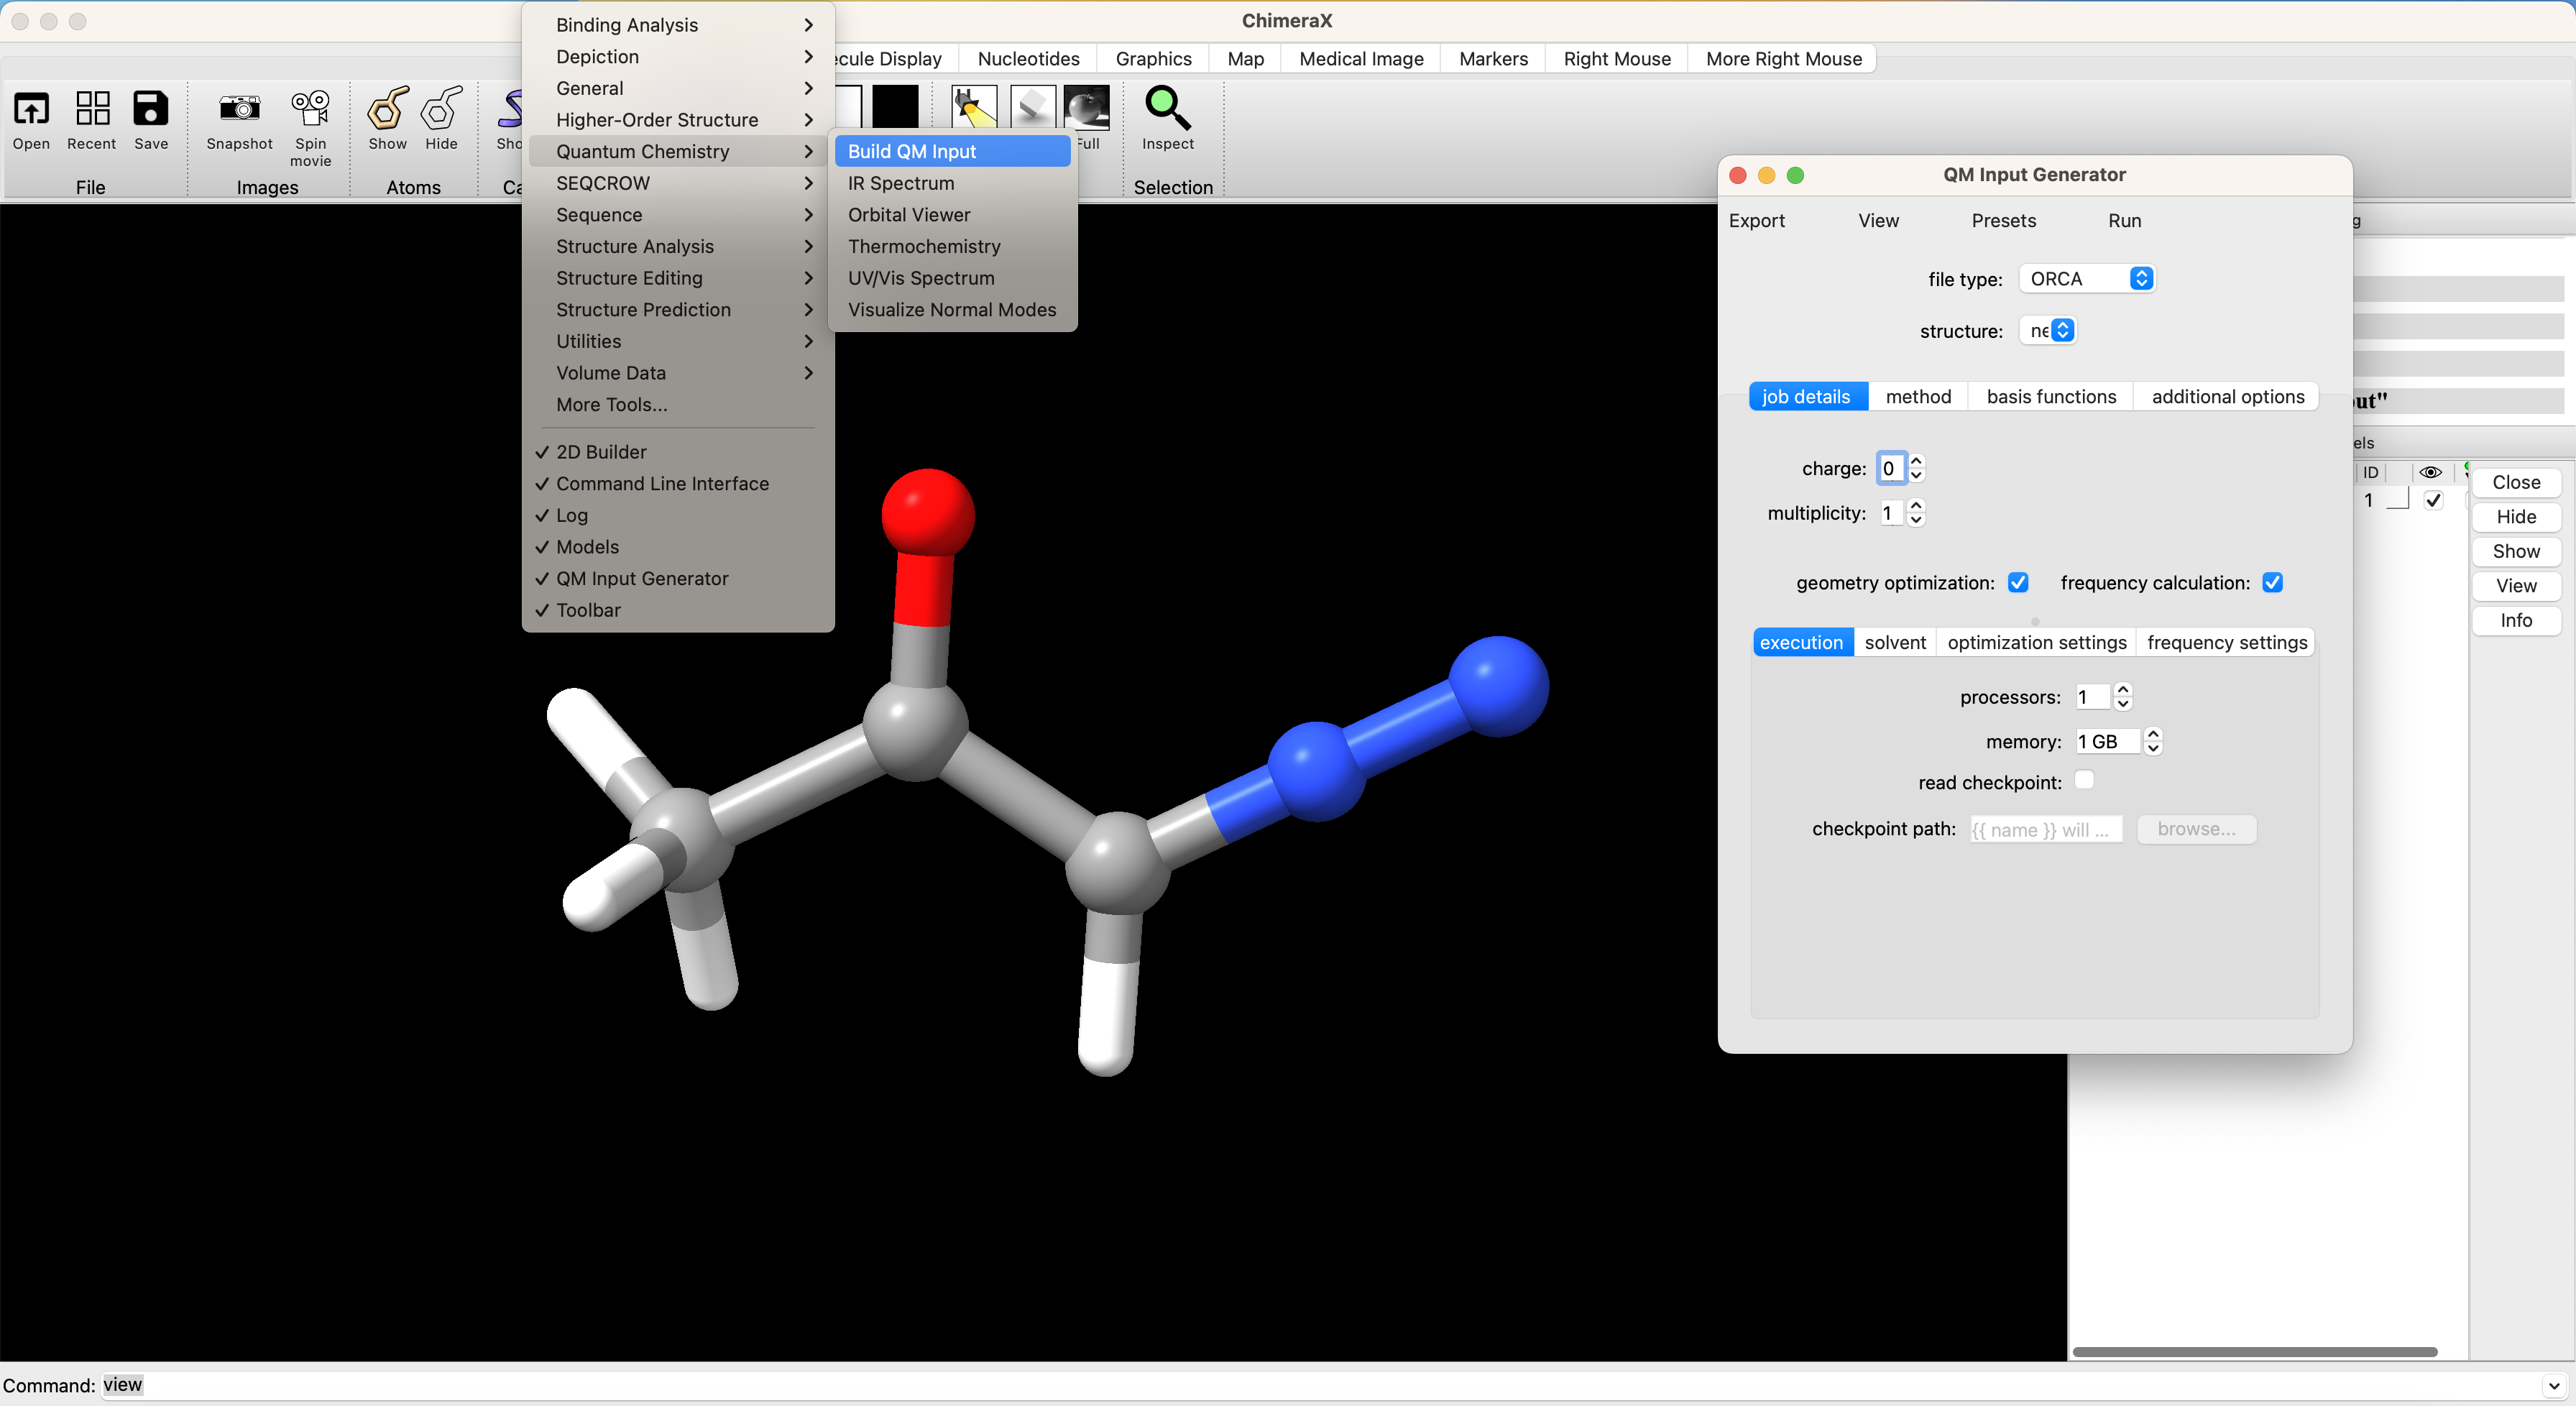Click the Close button in Models panel
Image resolution: width=2576 pixels, height=1406 pixels.
(2516, 483)
